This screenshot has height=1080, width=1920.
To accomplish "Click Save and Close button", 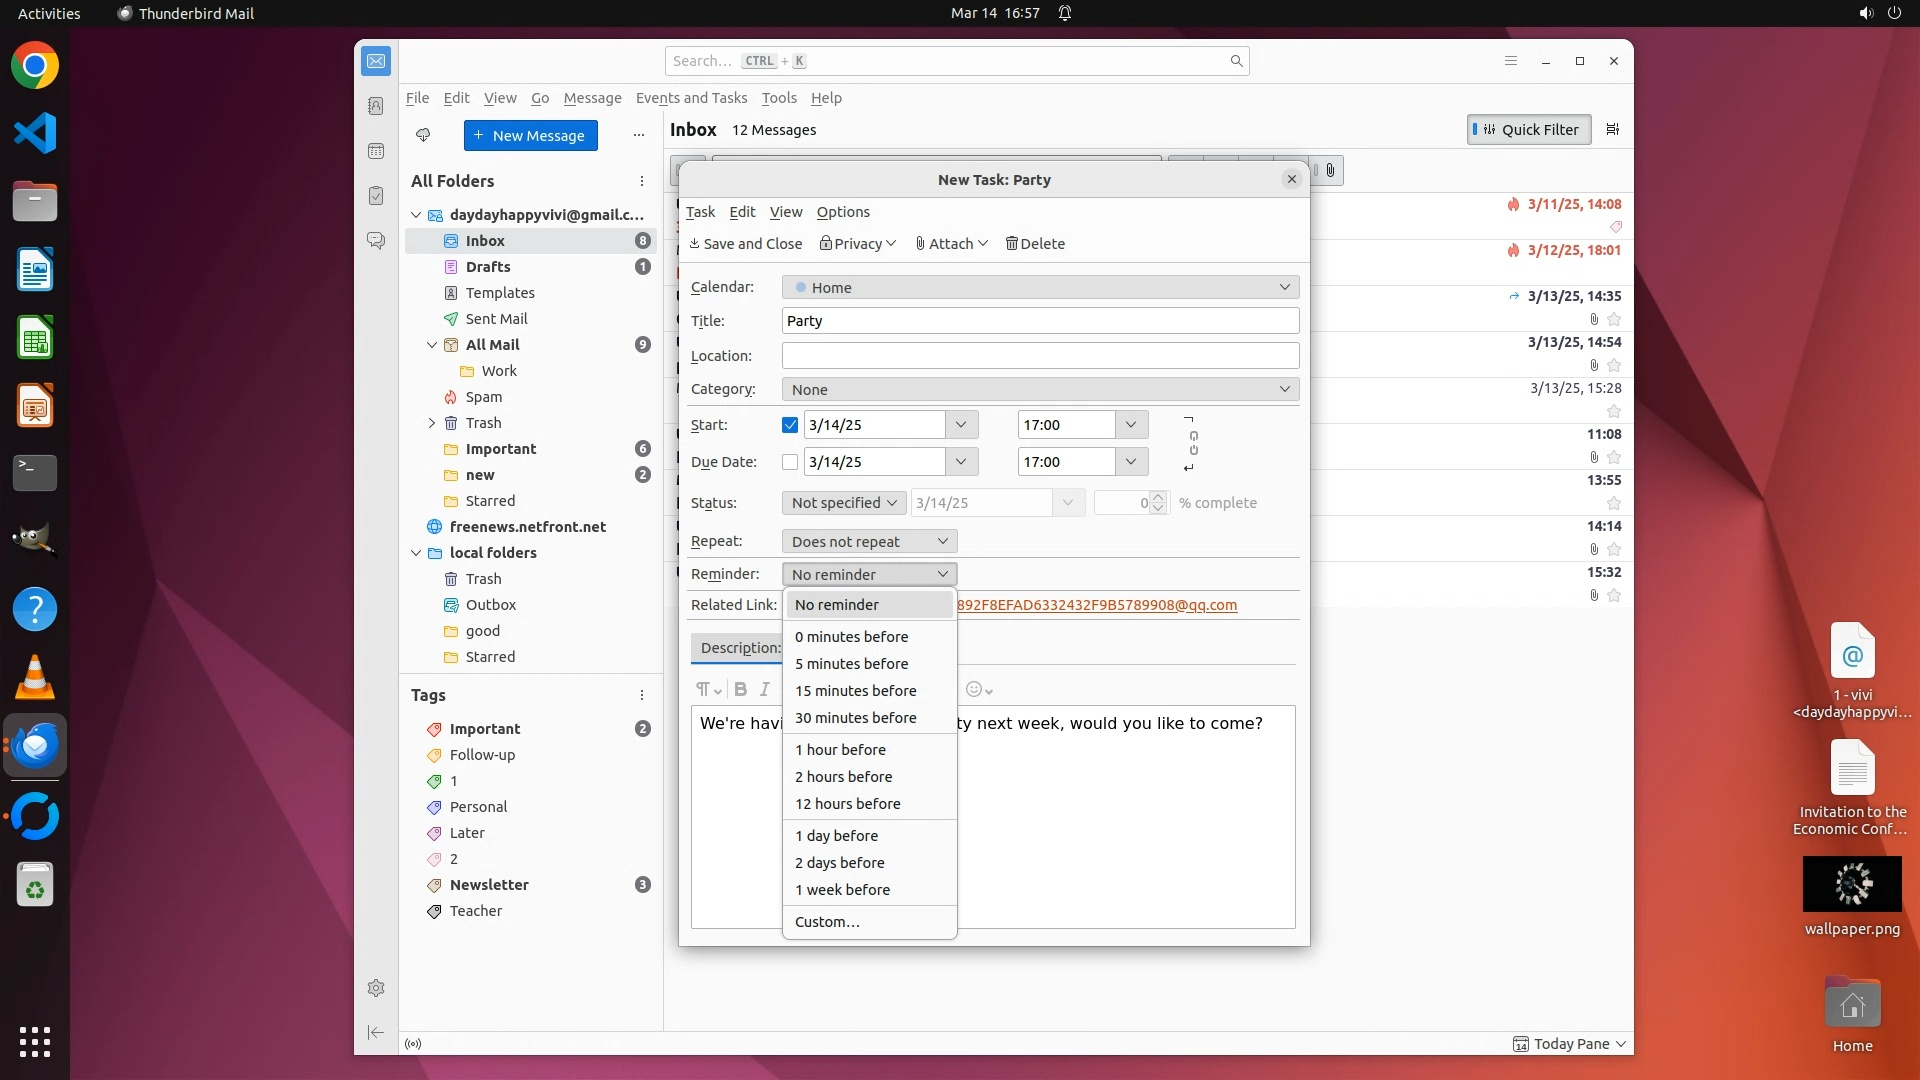I will [x=746, y=244].
